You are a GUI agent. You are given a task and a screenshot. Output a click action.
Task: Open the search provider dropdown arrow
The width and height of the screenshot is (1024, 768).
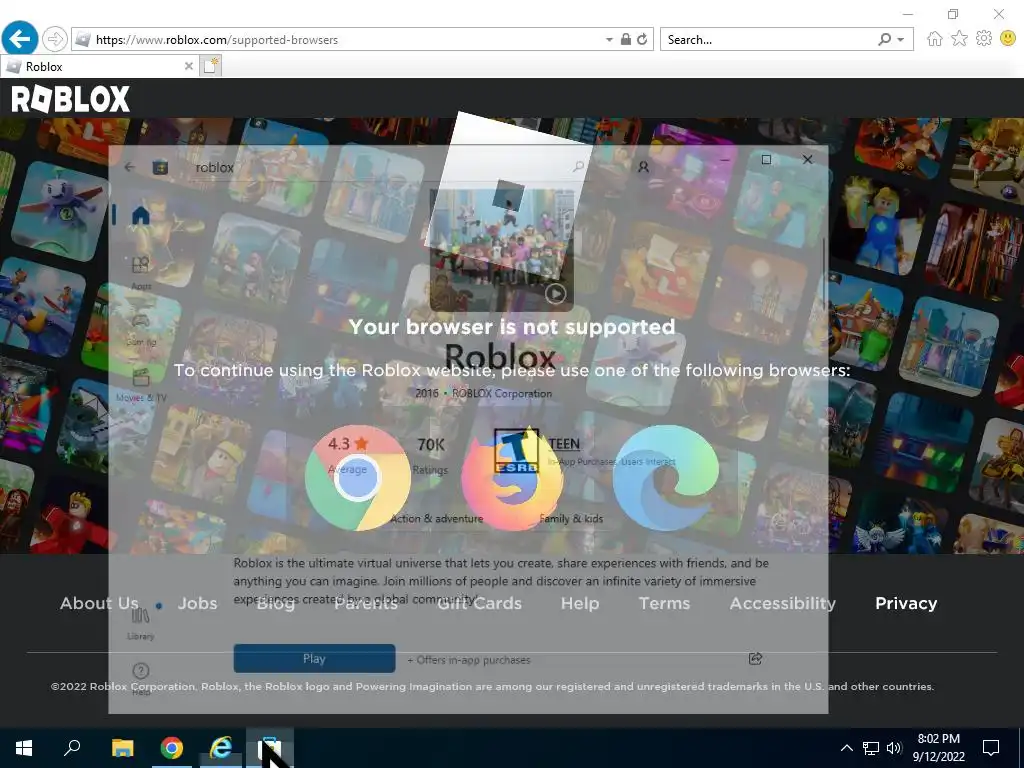901,40
